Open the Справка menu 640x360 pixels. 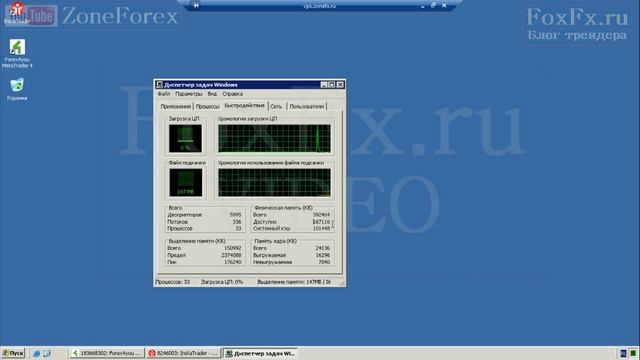click(233, 94)
